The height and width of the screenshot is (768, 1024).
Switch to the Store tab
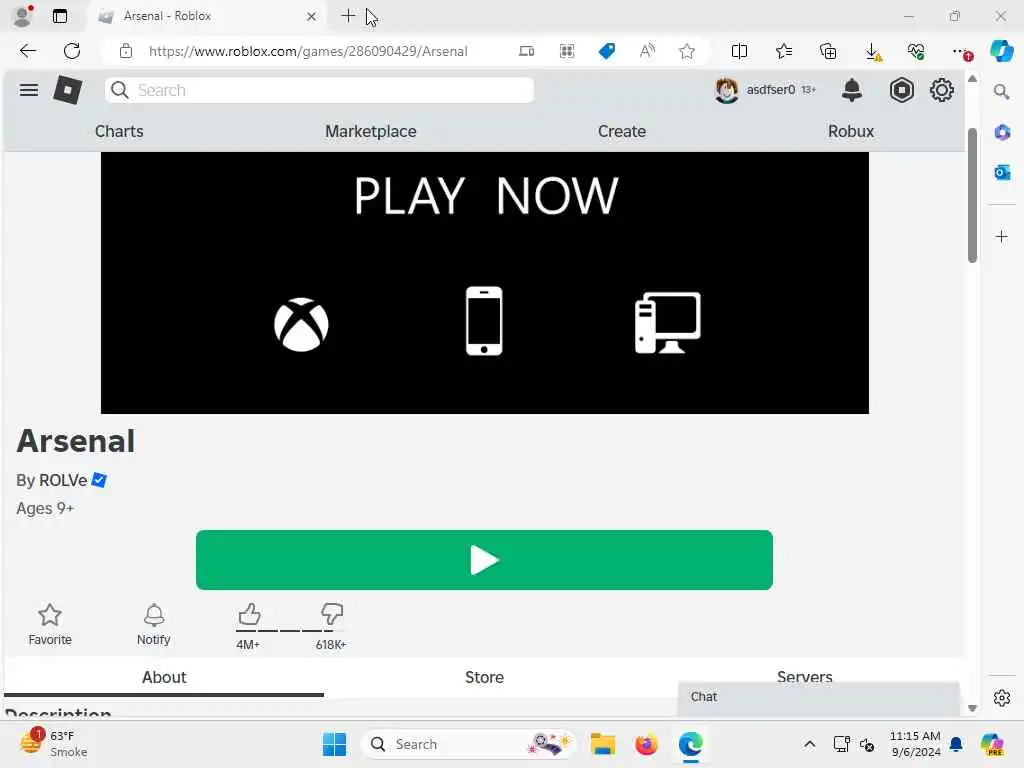pyautogui.click(x=484, y=677)
